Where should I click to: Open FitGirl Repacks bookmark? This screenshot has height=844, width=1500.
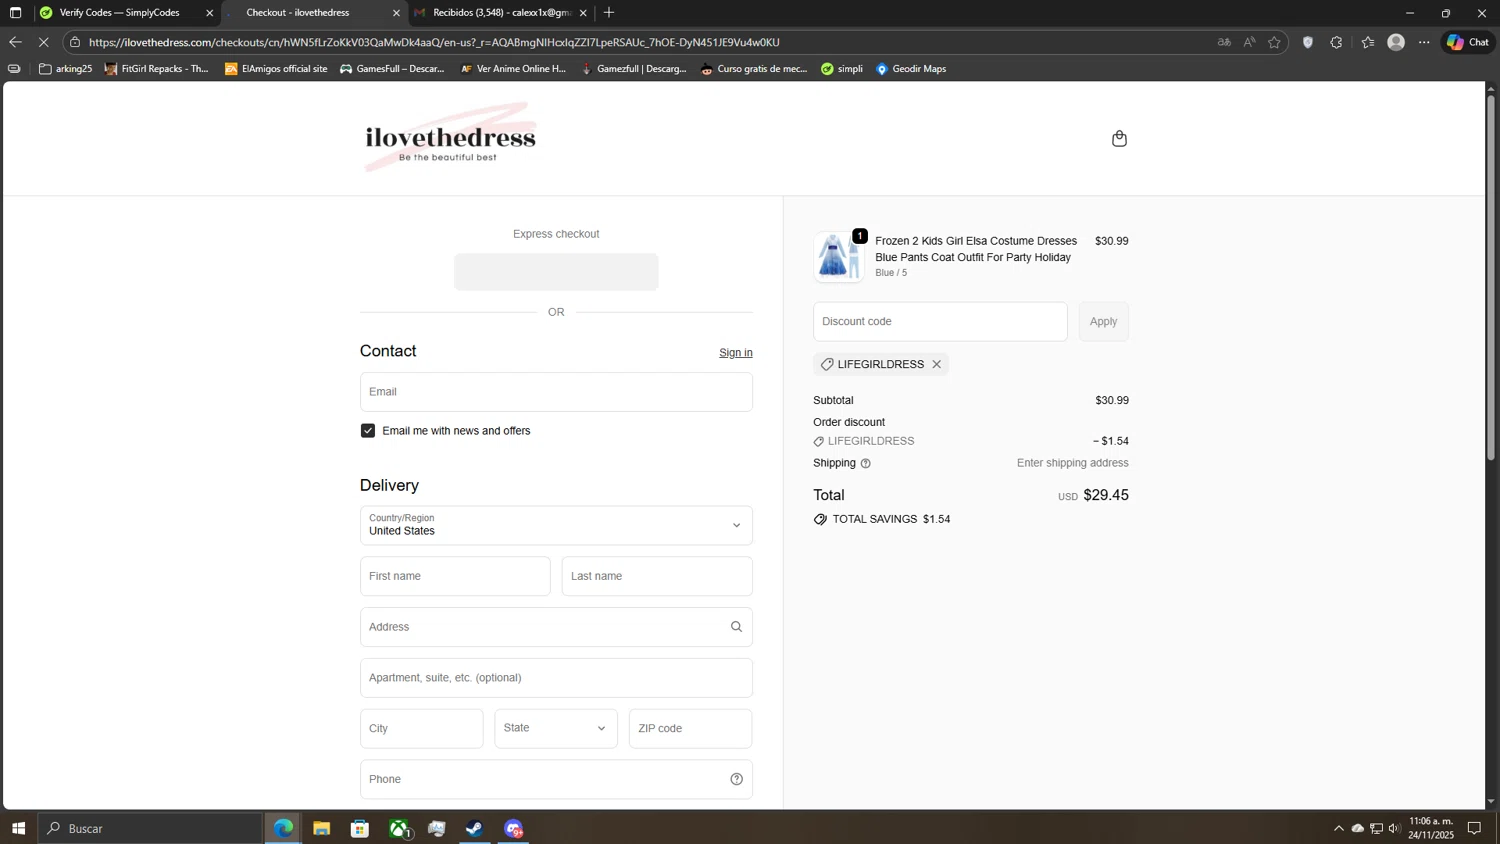click(157, 69)
